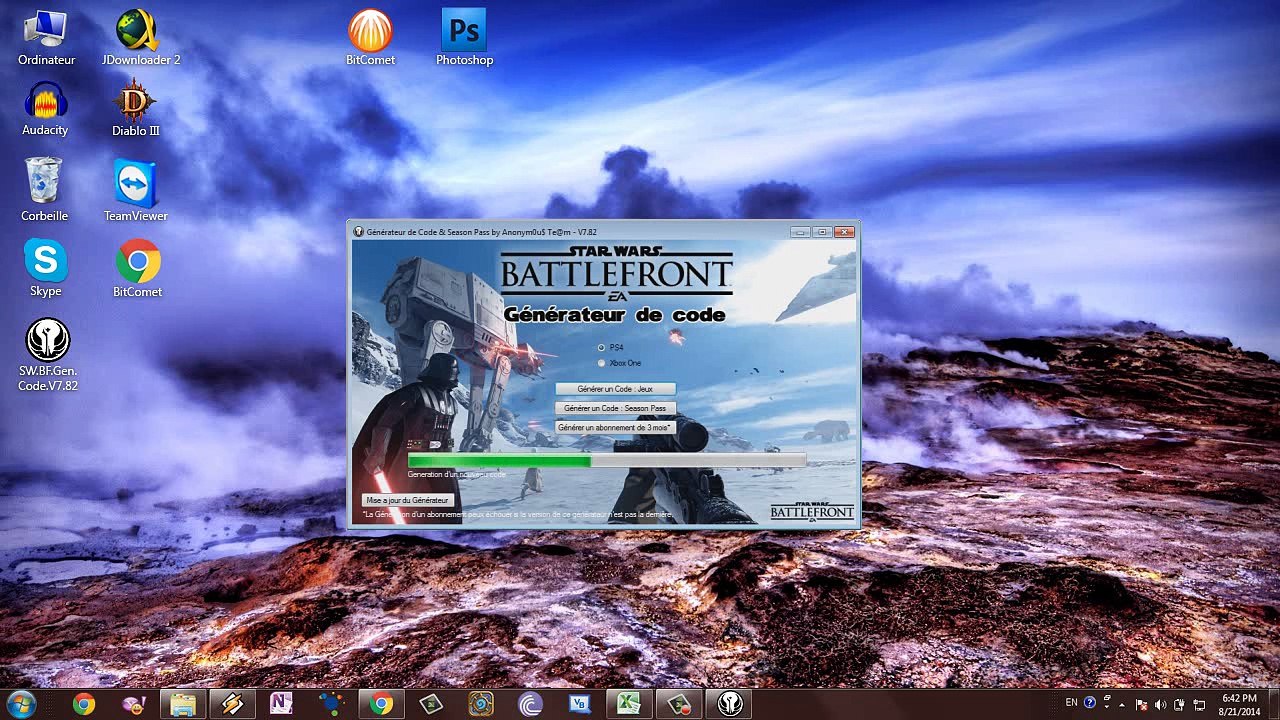Click the generator window title bar icon
This screenshot has width=1280, height=720.
[x=359, y=232]
